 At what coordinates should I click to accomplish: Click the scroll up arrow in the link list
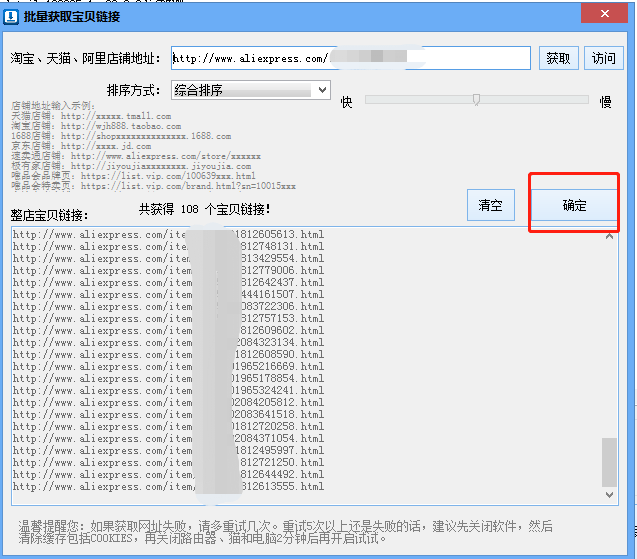tap(609, 237)
